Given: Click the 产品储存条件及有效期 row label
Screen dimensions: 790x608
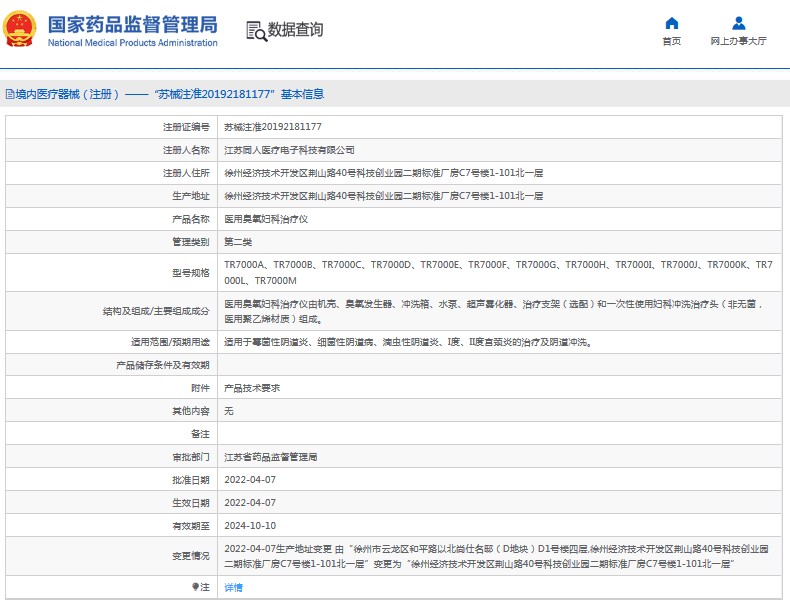Looking at the screenshot, I should pos(163,365).
